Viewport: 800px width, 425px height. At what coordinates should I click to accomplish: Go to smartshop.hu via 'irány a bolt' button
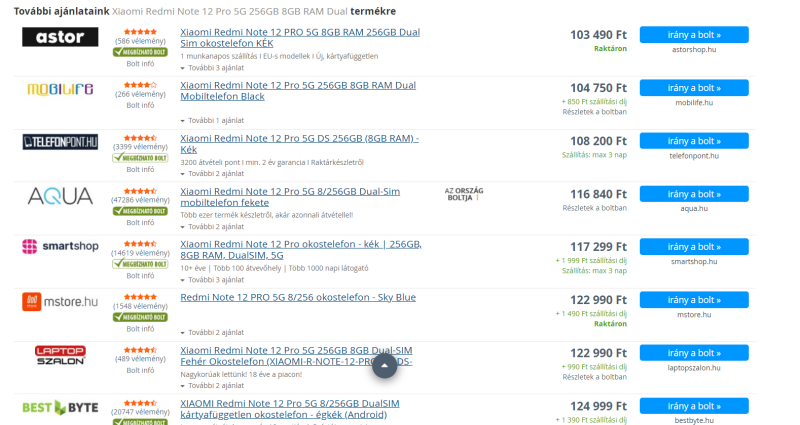694,246
